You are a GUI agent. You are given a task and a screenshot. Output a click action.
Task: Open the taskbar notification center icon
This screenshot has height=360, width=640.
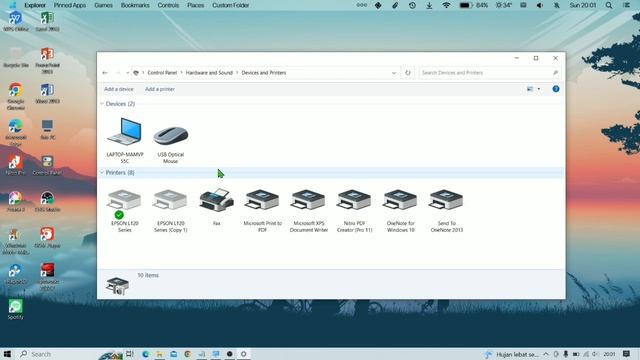(626, 354)
